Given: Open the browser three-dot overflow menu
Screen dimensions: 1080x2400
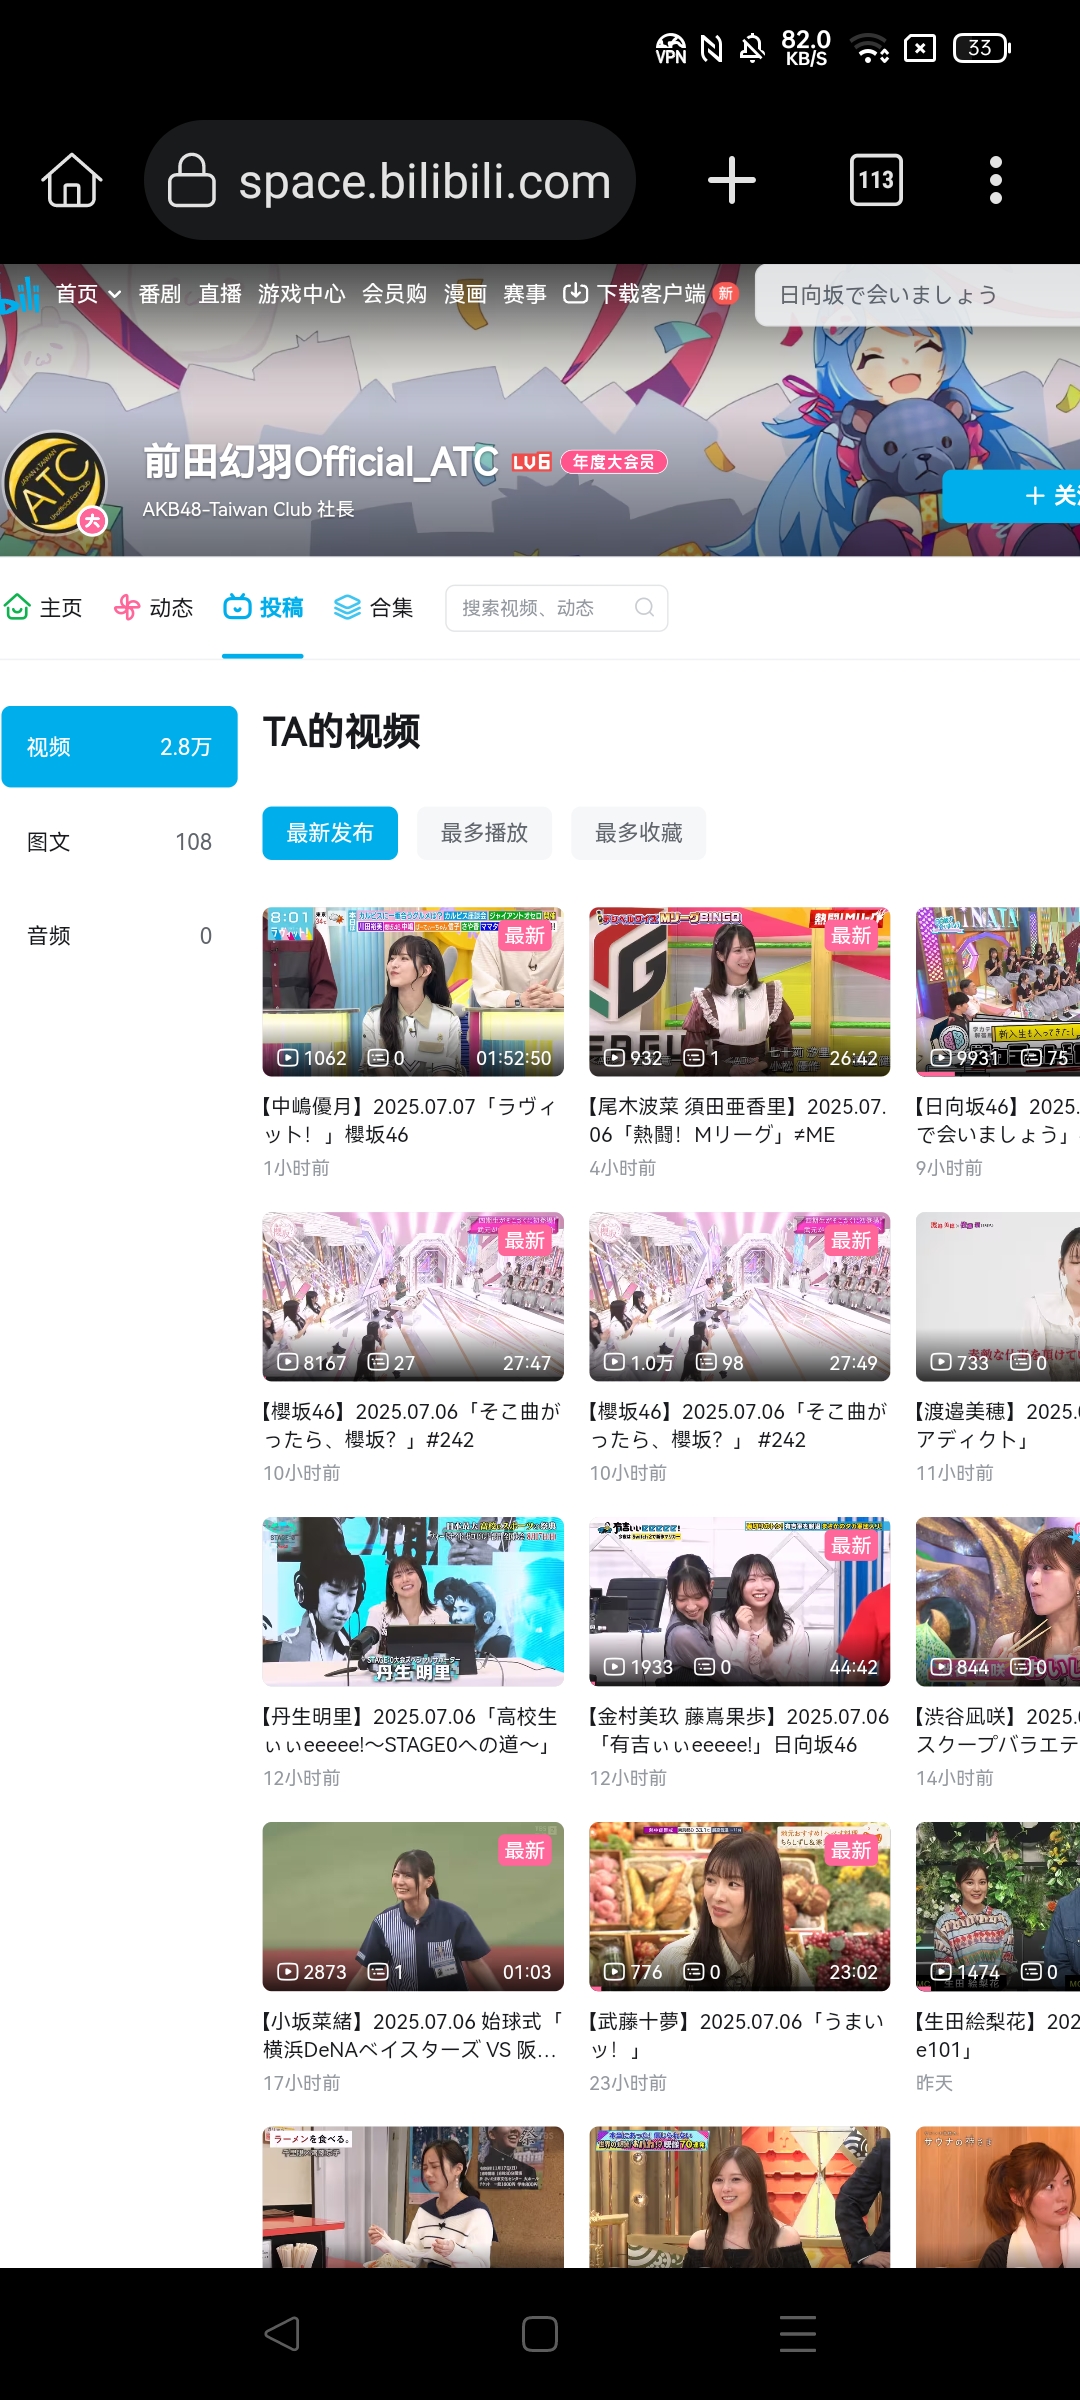Looking at the screenshot, I should [x=995, y=180].
